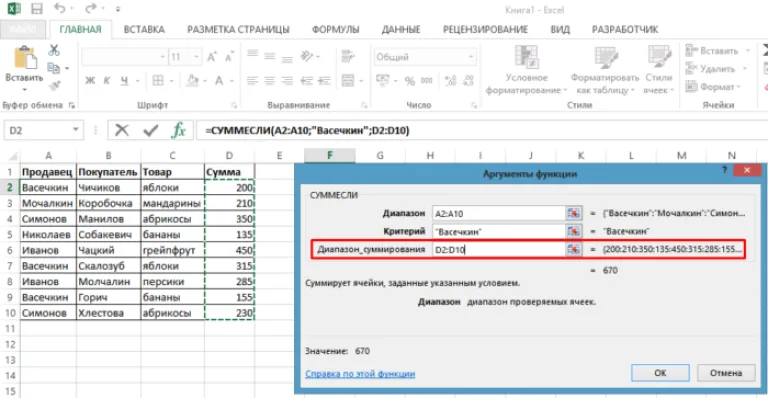Click Диапазон_суммирования range selector icon
This screenshot has height=398, width=768.
(574, 250)
